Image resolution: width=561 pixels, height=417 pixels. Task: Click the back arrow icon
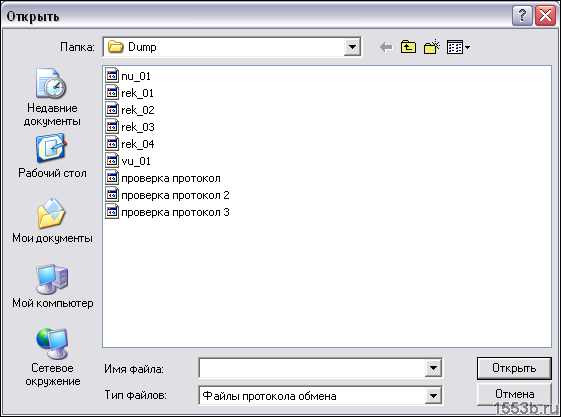(386, 47)
